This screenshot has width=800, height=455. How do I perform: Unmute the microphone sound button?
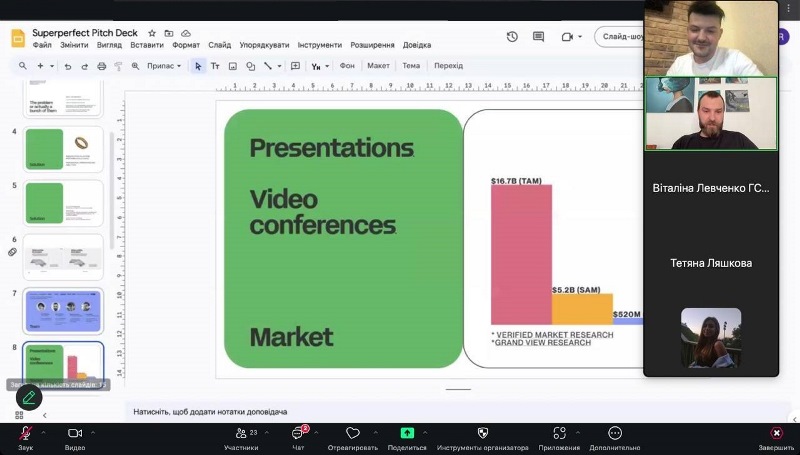click(x=26, y=433)
